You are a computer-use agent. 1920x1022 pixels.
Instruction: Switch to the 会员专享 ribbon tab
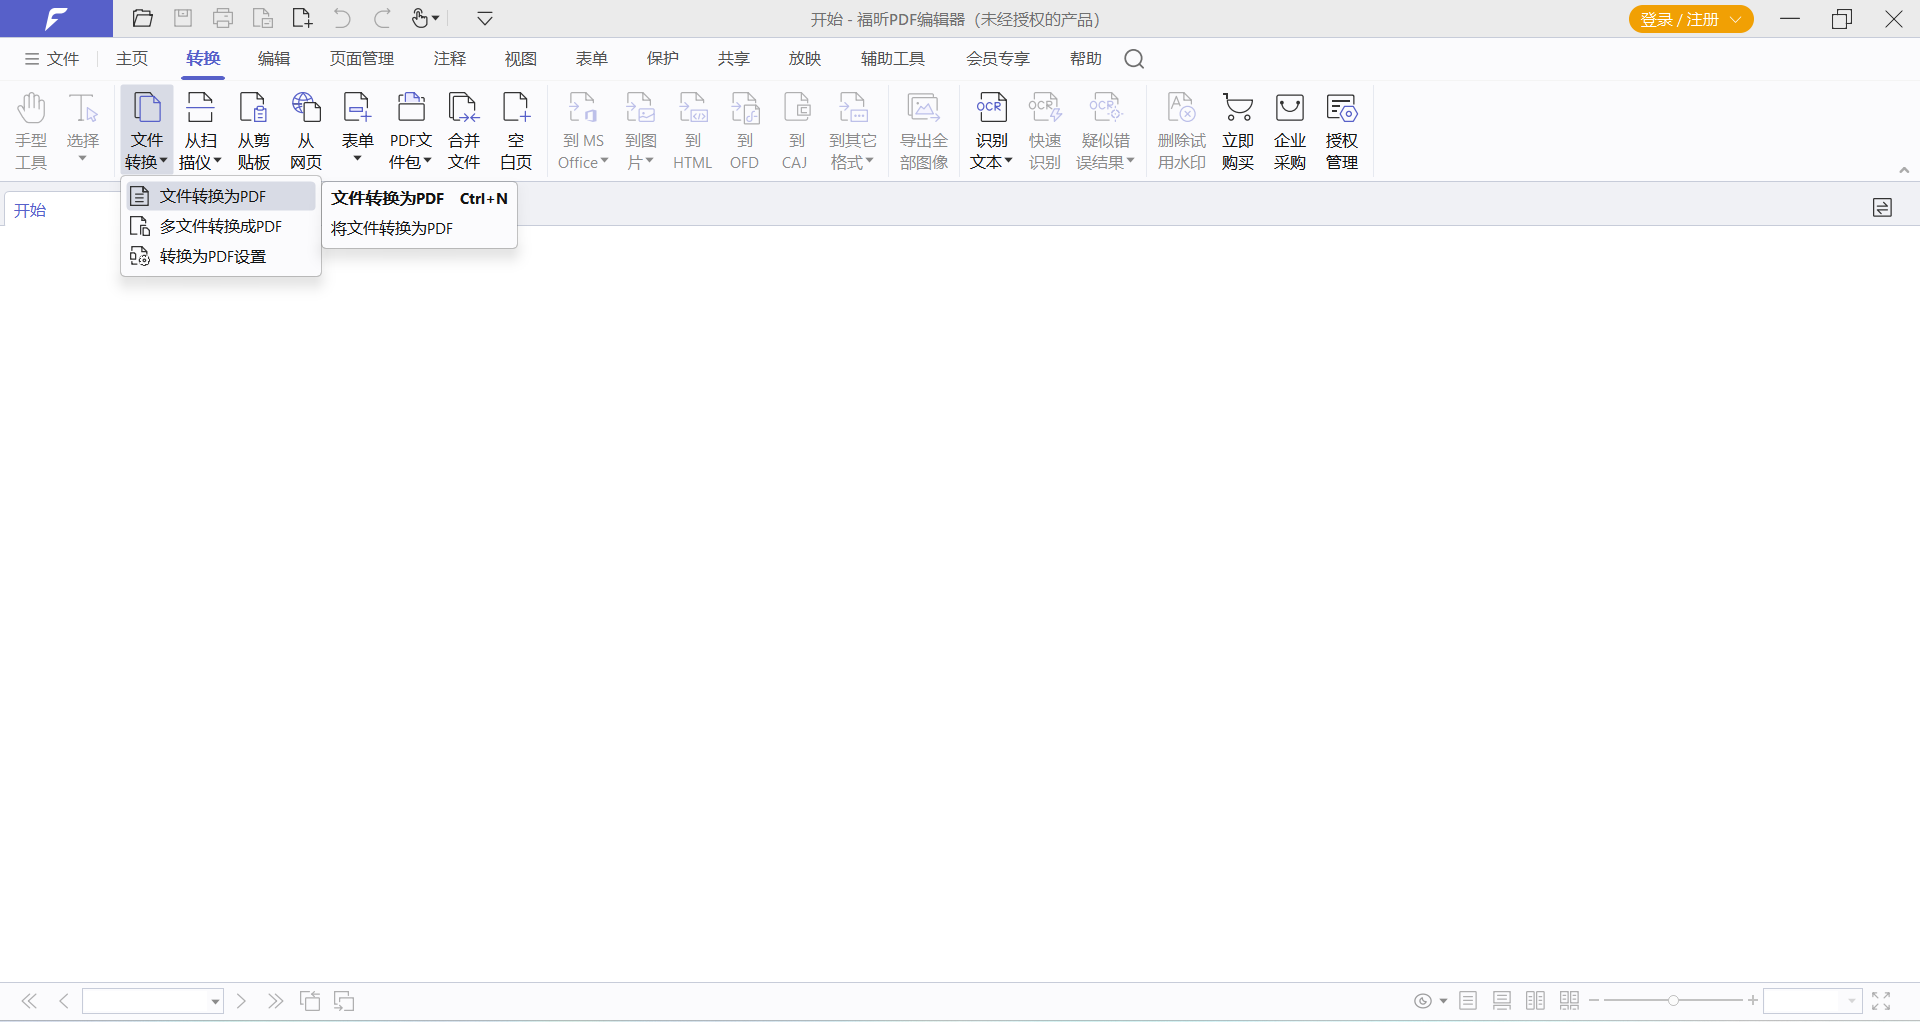pyautogui.click(x=998, y=59)
